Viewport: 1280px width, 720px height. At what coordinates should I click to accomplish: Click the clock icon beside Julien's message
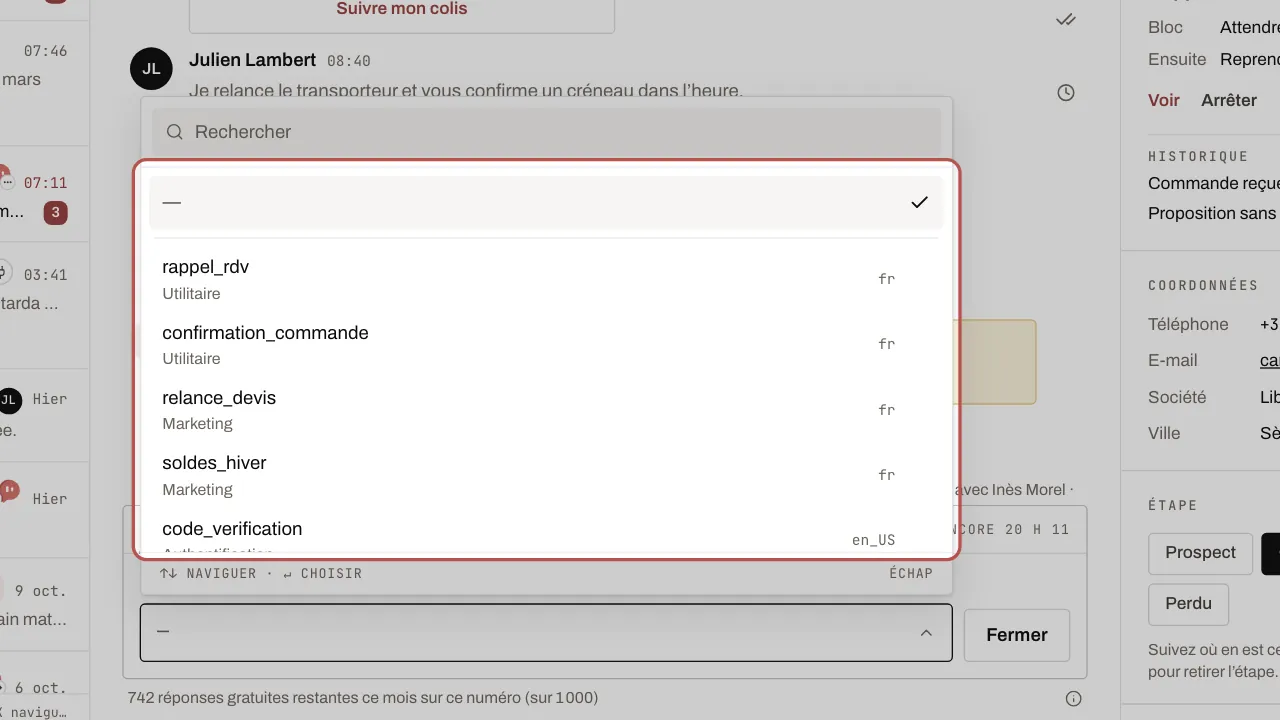tap(1066, 93)
